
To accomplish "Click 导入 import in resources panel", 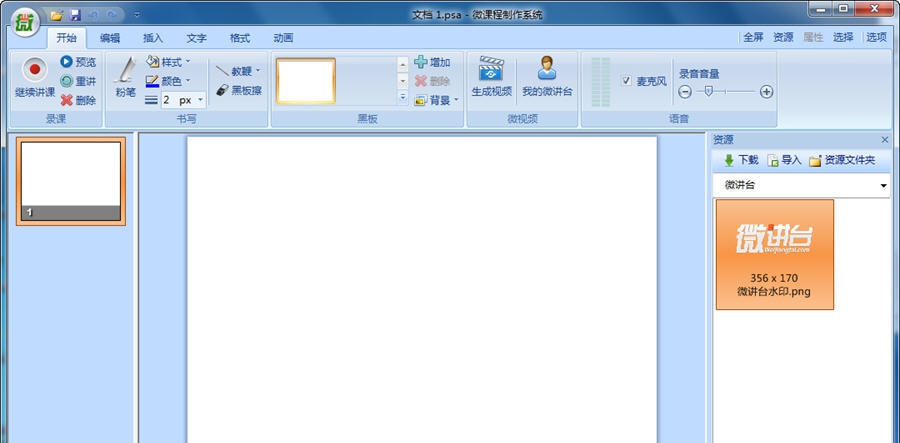I will pyautogui.click(x=784, y=161).
